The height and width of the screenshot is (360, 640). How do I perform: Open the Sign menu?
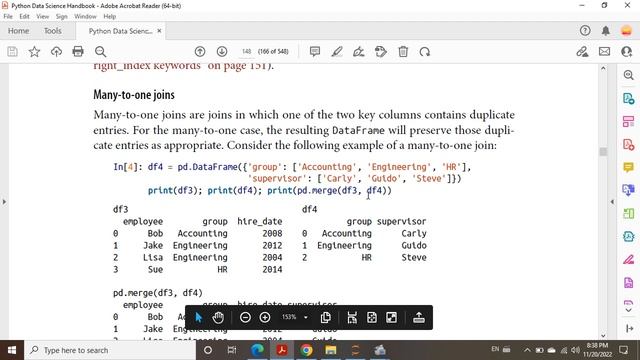(x=62, y=16)
